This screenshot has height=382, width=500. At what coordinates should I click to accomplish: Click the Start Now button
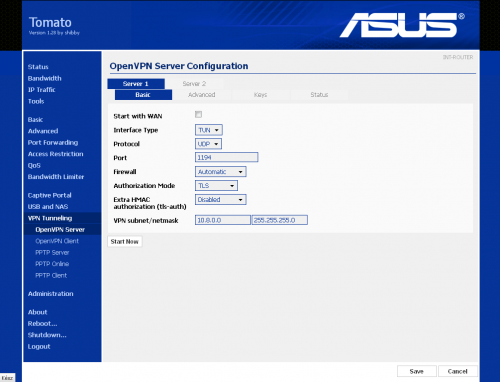[x=125, y=242]
